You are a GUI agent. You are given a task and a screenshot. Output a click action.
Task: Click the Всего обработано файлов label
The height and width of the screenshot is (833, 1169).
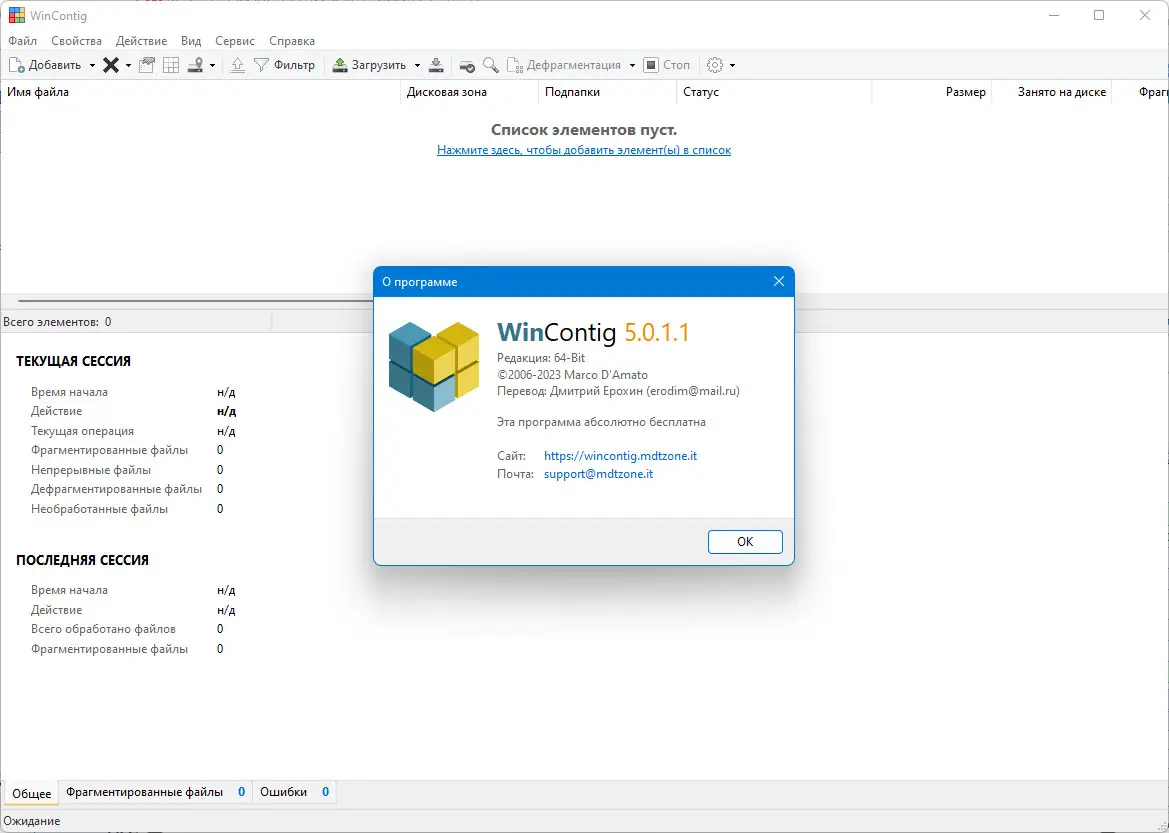104,629
